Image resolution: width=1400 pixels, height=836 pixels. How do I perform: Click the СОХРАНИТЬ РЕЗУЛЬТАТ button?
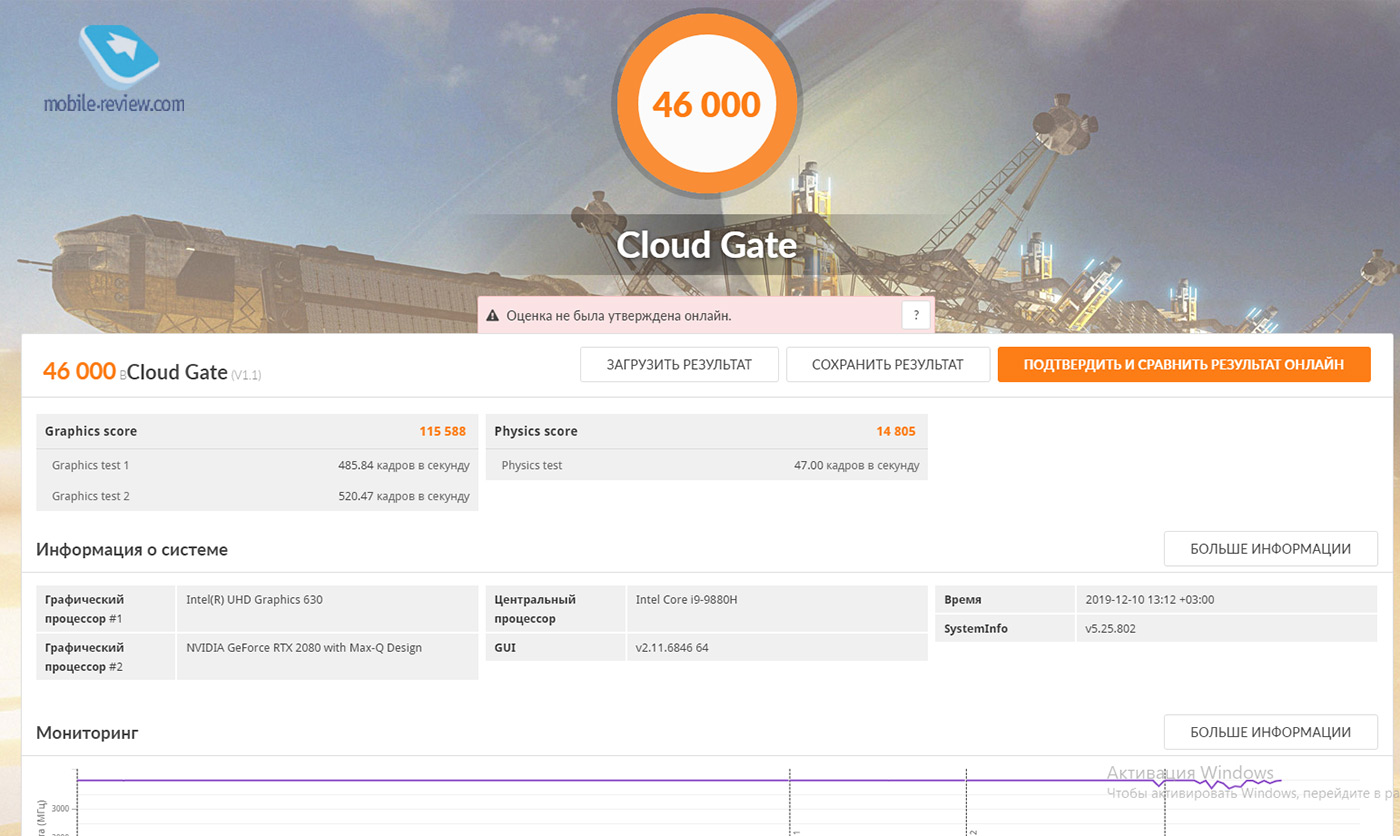point(888,365)
